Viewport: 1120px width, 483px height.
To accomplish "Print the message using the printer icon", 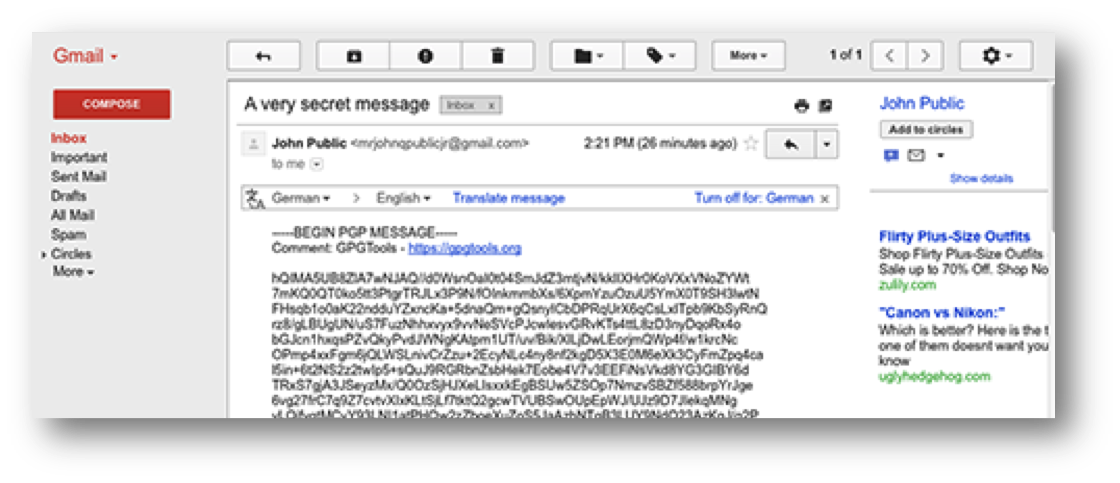I will tap(802, 106).
